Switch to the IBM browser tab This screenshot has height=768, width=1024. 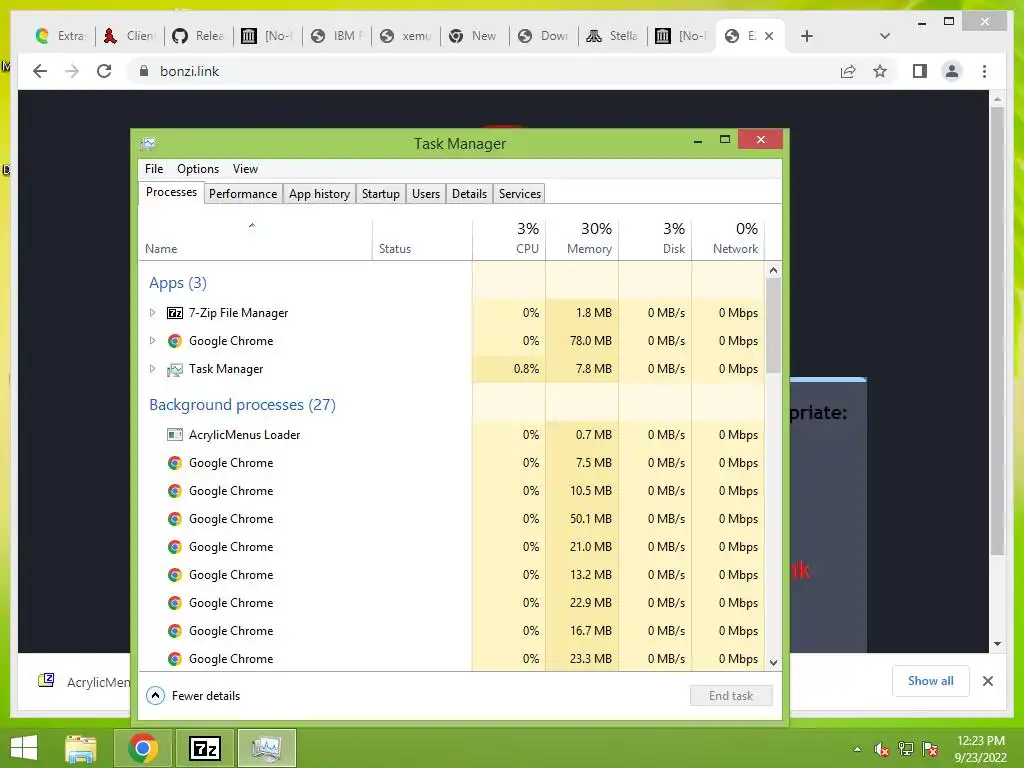pos(337,36)
